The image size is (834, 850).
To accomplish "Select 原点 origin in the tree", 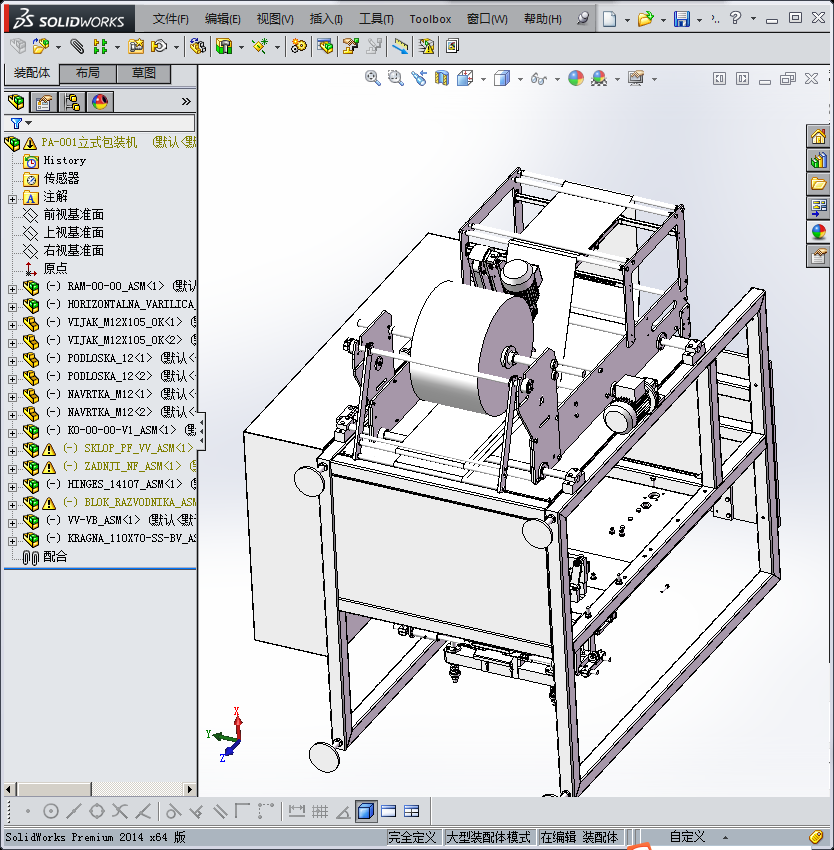I will click(x=55, y=268).
